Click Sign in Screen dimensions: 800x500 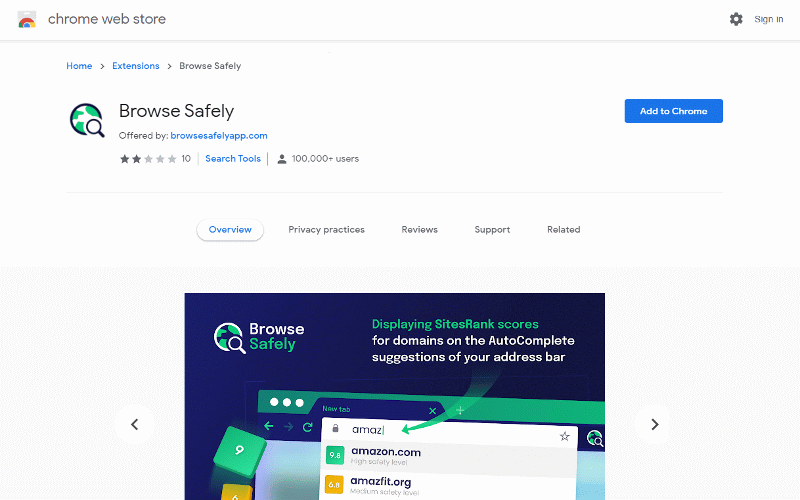(x=768, y=19)
